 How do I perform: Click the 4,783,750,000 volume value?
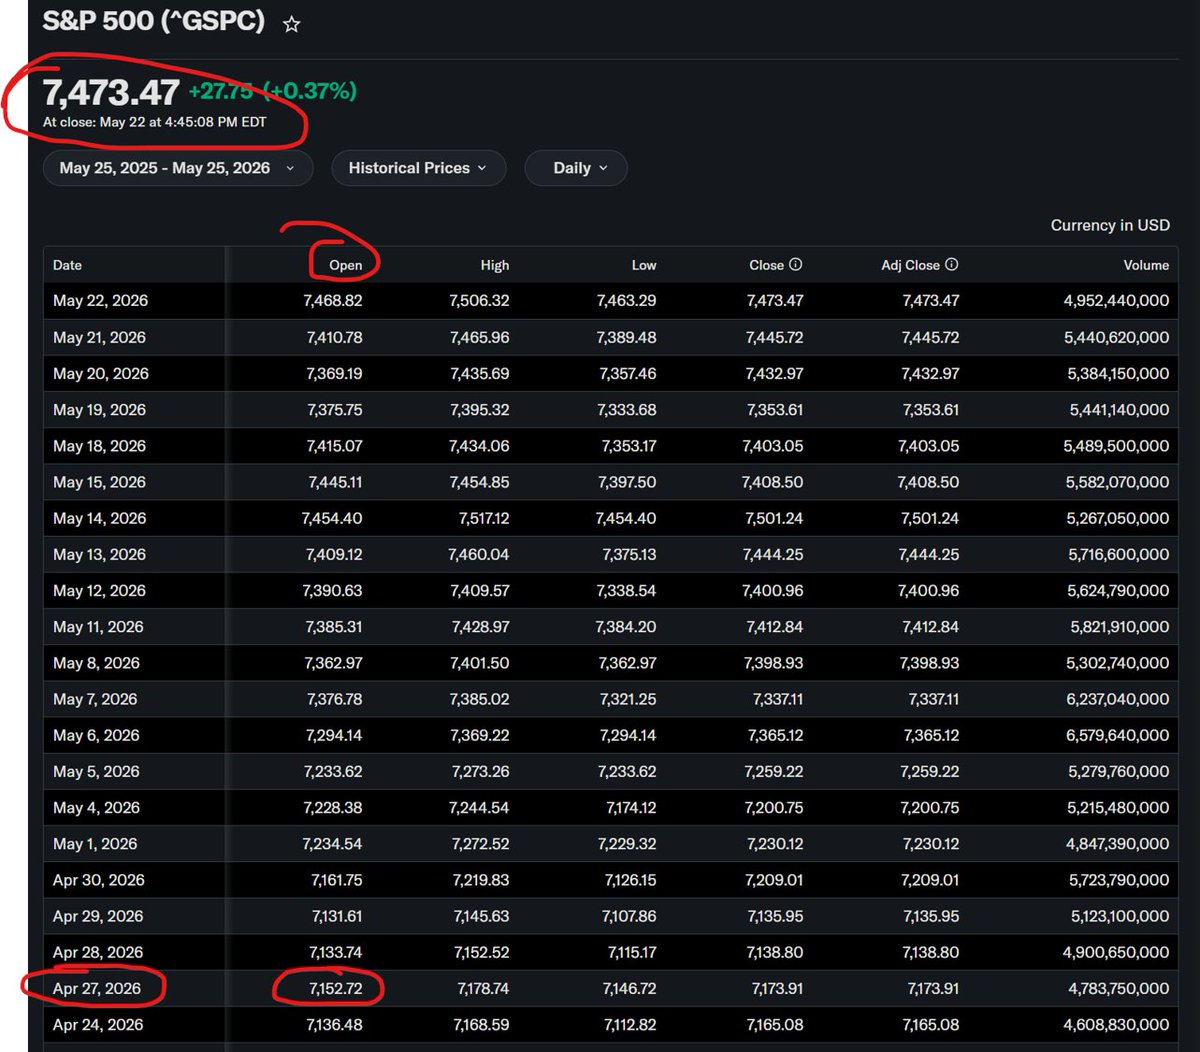click(1118, 988)
